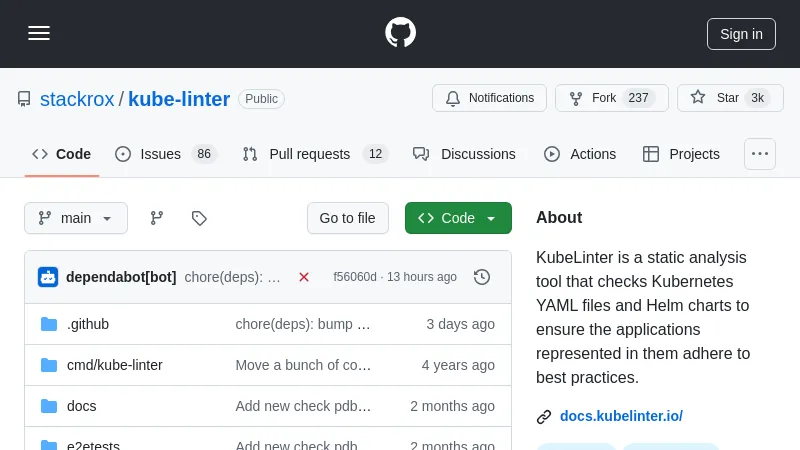Click the dependabot avatar icon
800x450 pixels.
pyautogui.click(x=48, y=277)
